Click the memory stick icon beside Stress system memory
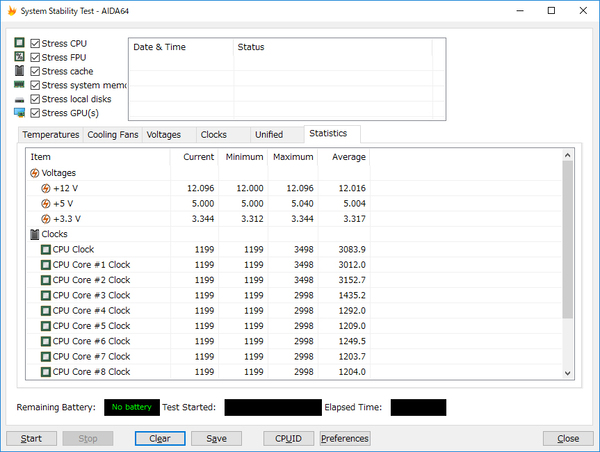The height and width of the screenshot is (452, 600). (20, 84)
